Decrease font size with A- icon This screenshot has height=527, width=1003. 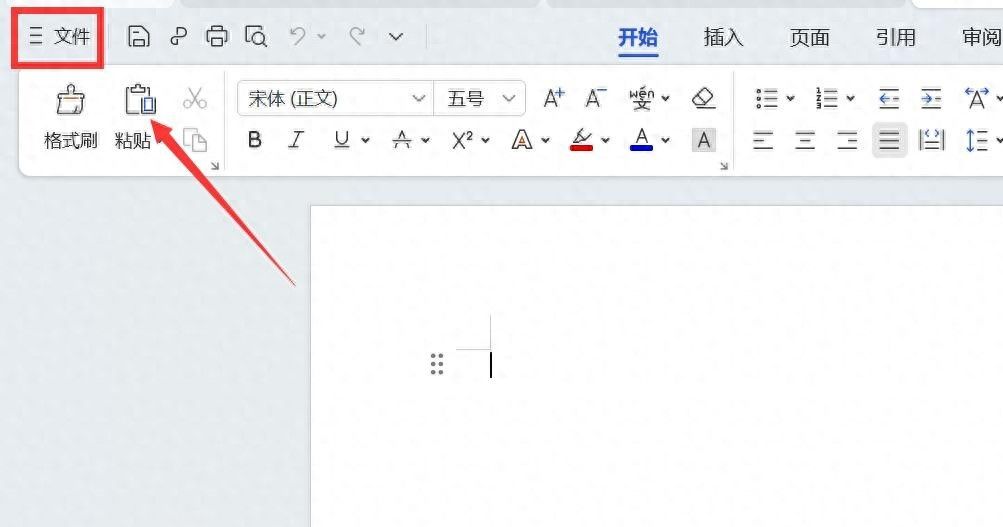click(x=596, y=98)
